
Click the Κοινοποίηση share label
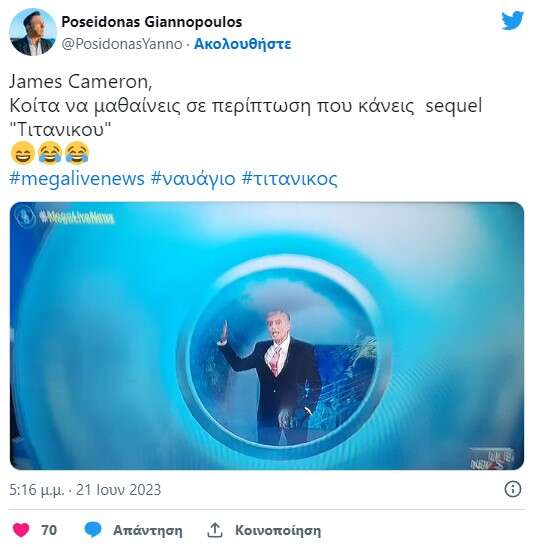(x=278, y=530)
